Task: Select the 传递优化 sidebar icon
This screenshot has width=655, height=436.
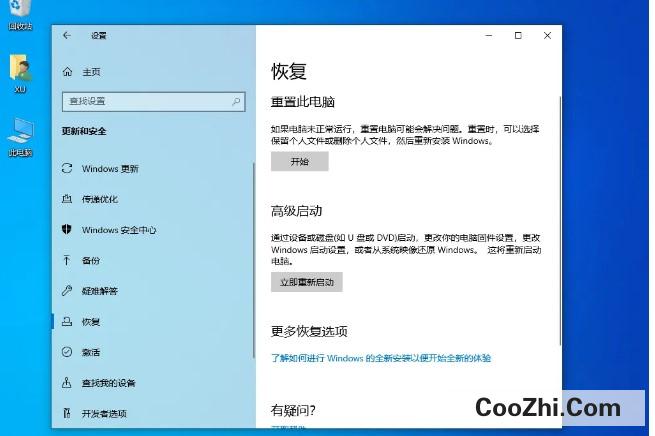Action: point(67,199)
